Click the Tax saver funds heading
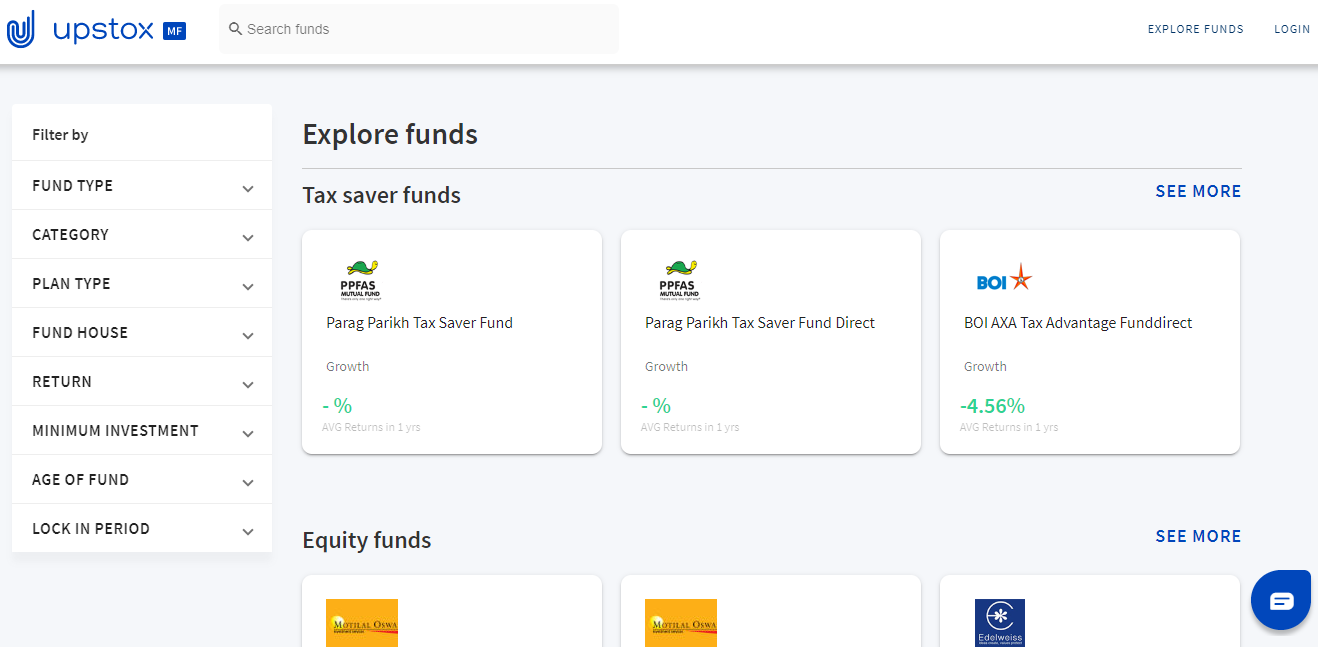The image size is (1318, 647). [382, 195]
